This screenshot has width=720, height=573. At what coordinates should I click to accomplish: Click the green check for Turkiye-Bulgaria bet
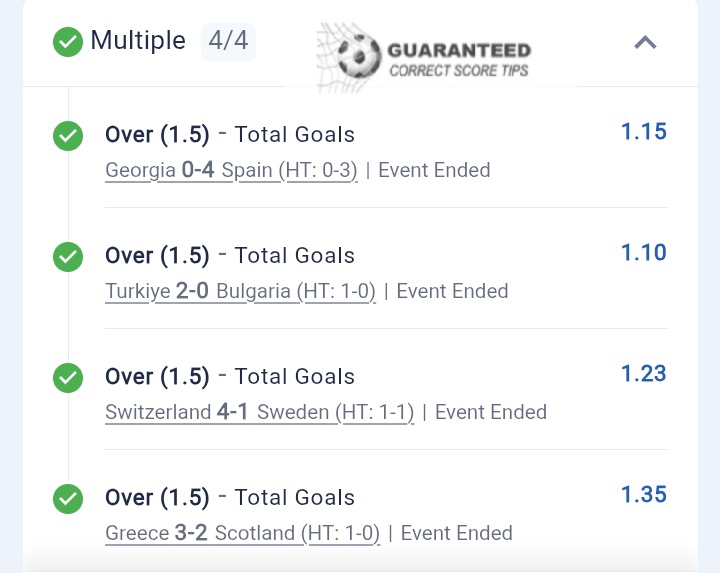[x=68, y=256]
